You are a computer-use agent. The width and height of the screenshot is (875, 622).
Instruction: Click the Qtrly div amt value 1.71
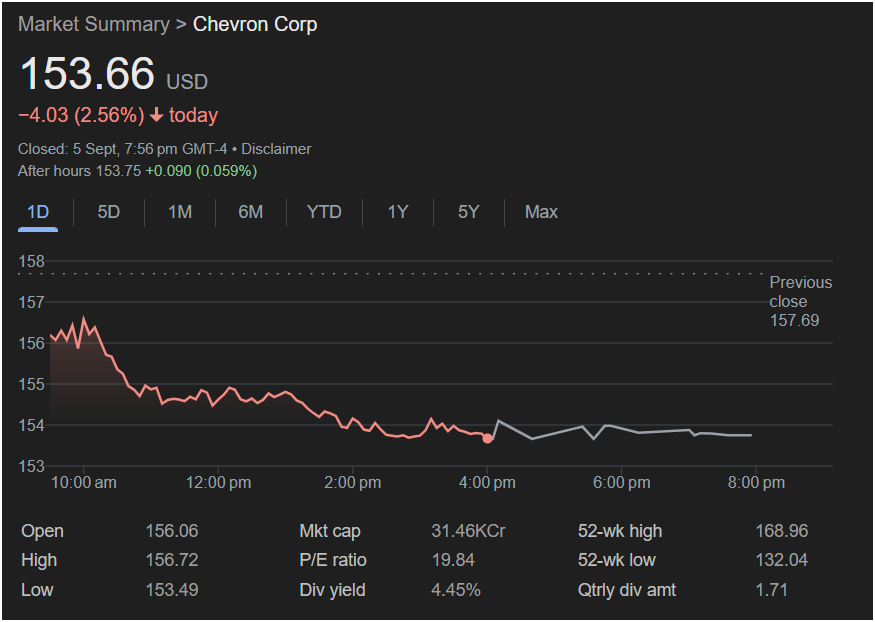click(x=771, y=590)
